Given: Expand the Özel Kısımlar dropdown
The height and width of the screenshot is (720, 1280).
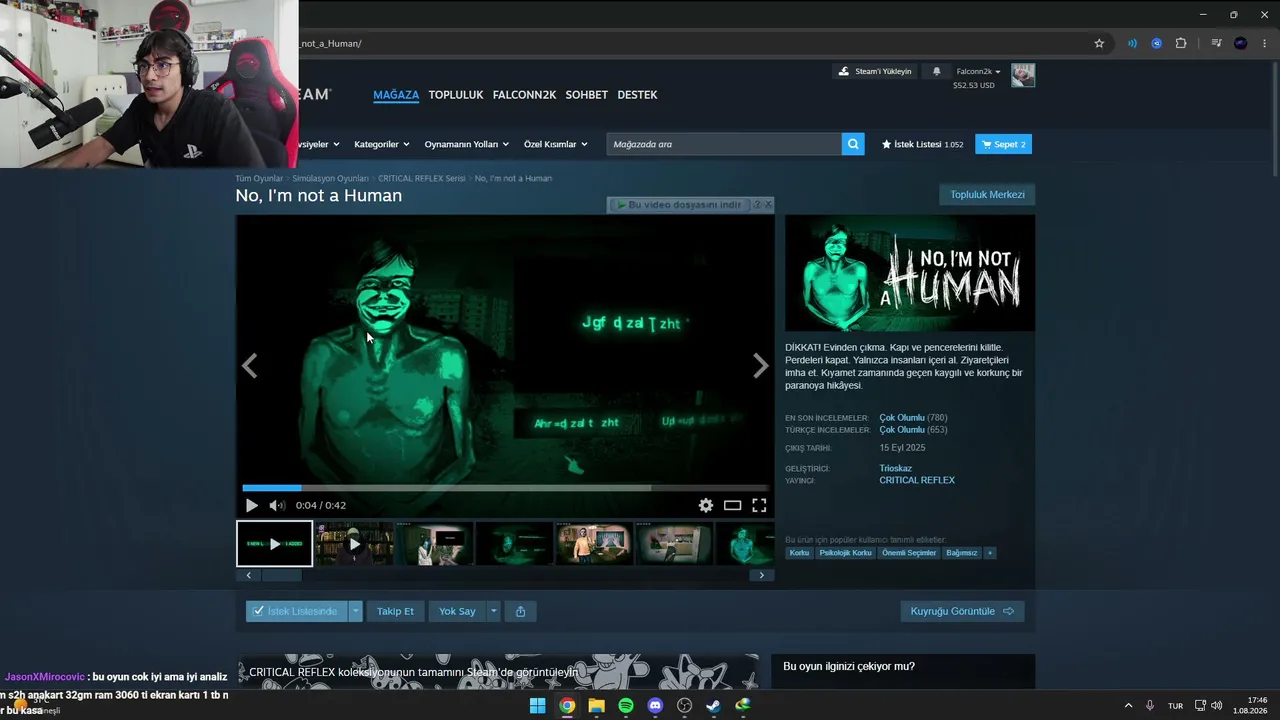Looking at the screenshot, I should (556, 144).
